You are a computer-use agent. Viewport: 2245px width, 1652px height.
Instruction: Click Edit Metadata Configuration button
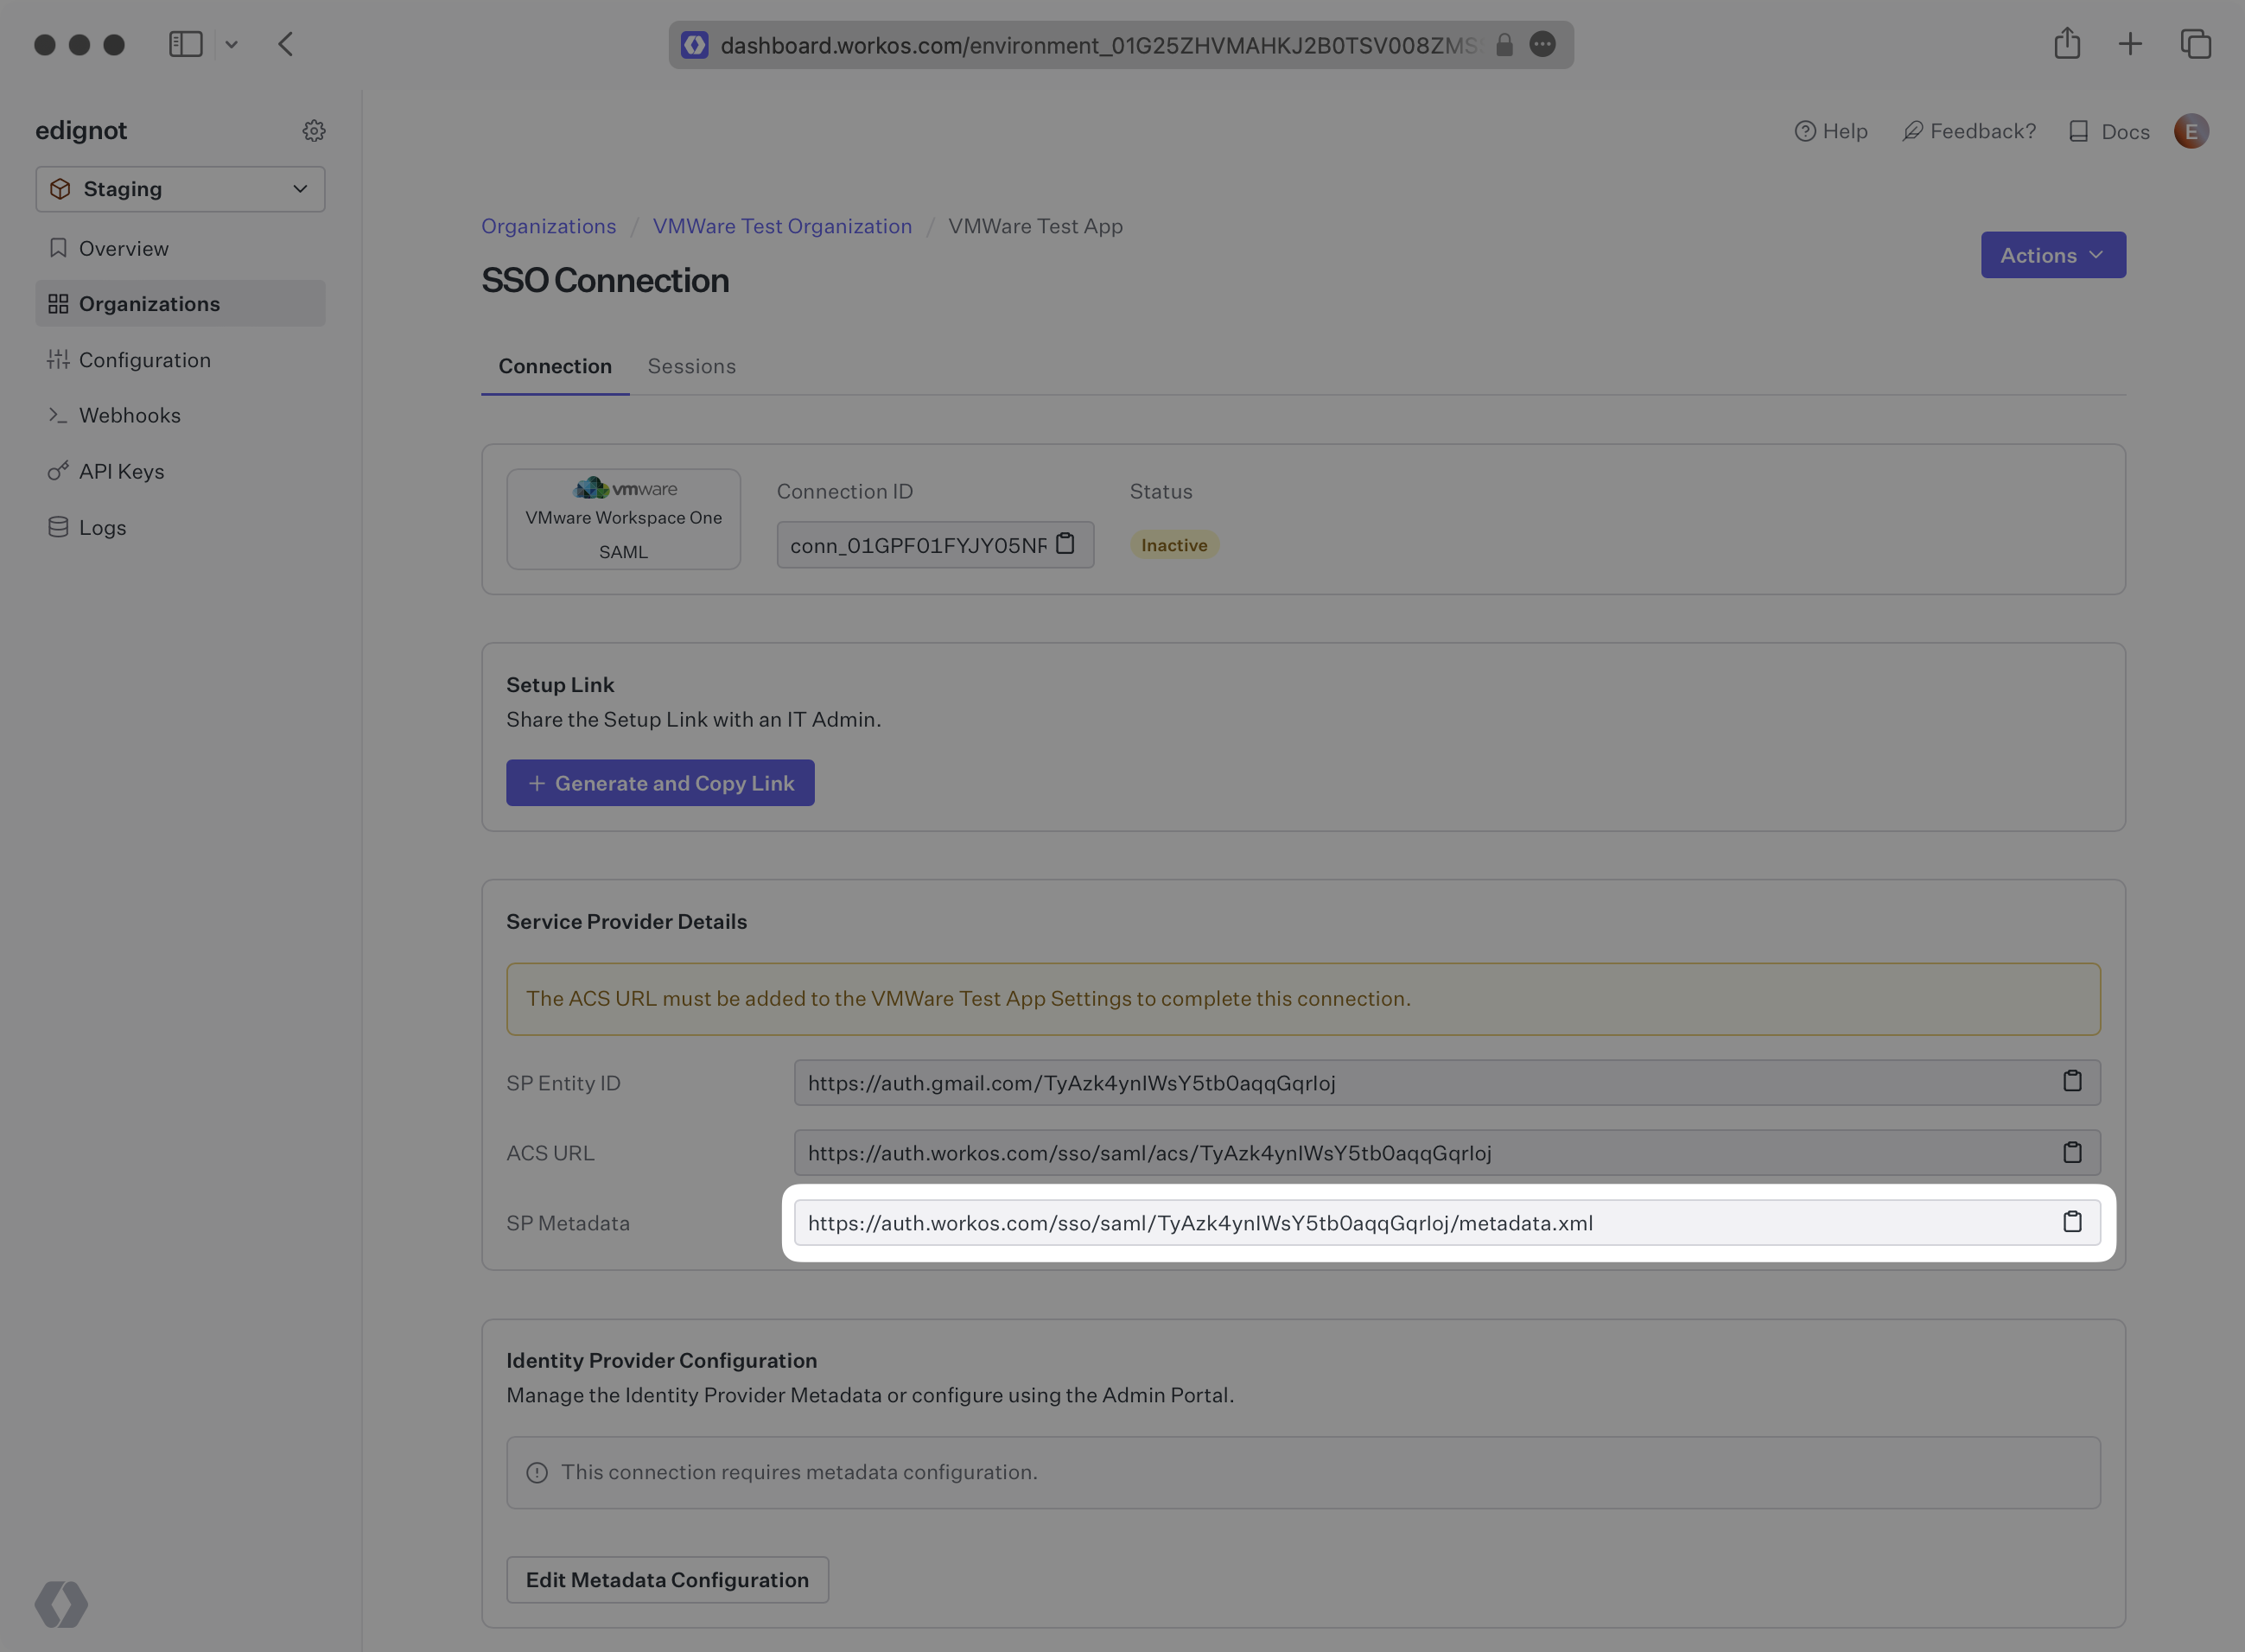pyautogui.click(x=667, y=1579)
